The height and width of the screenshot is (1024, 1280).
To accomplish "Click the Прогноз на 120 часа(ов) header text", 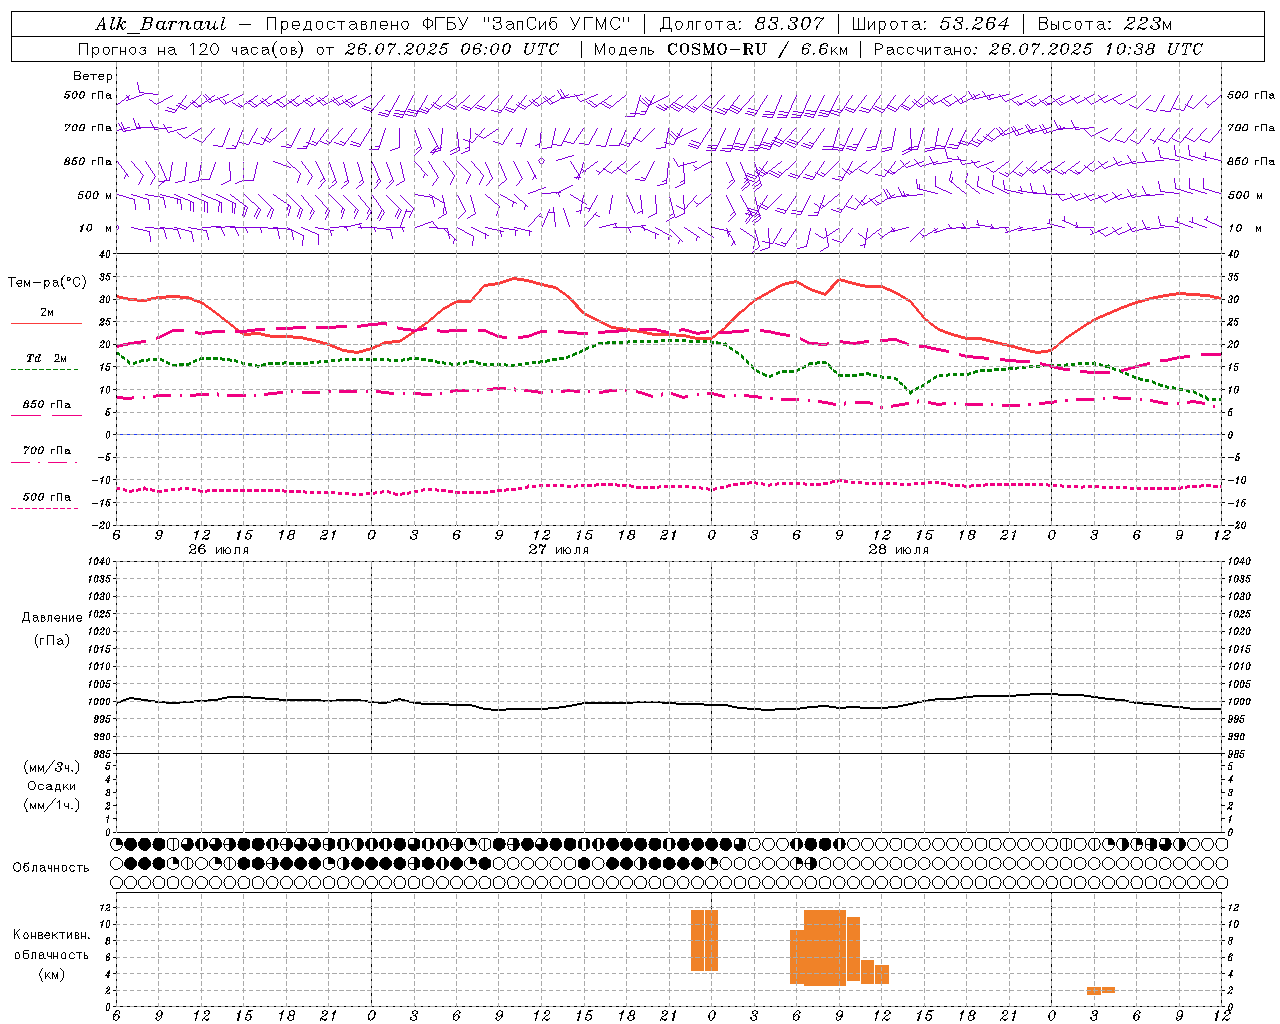I will coord(192,49).
